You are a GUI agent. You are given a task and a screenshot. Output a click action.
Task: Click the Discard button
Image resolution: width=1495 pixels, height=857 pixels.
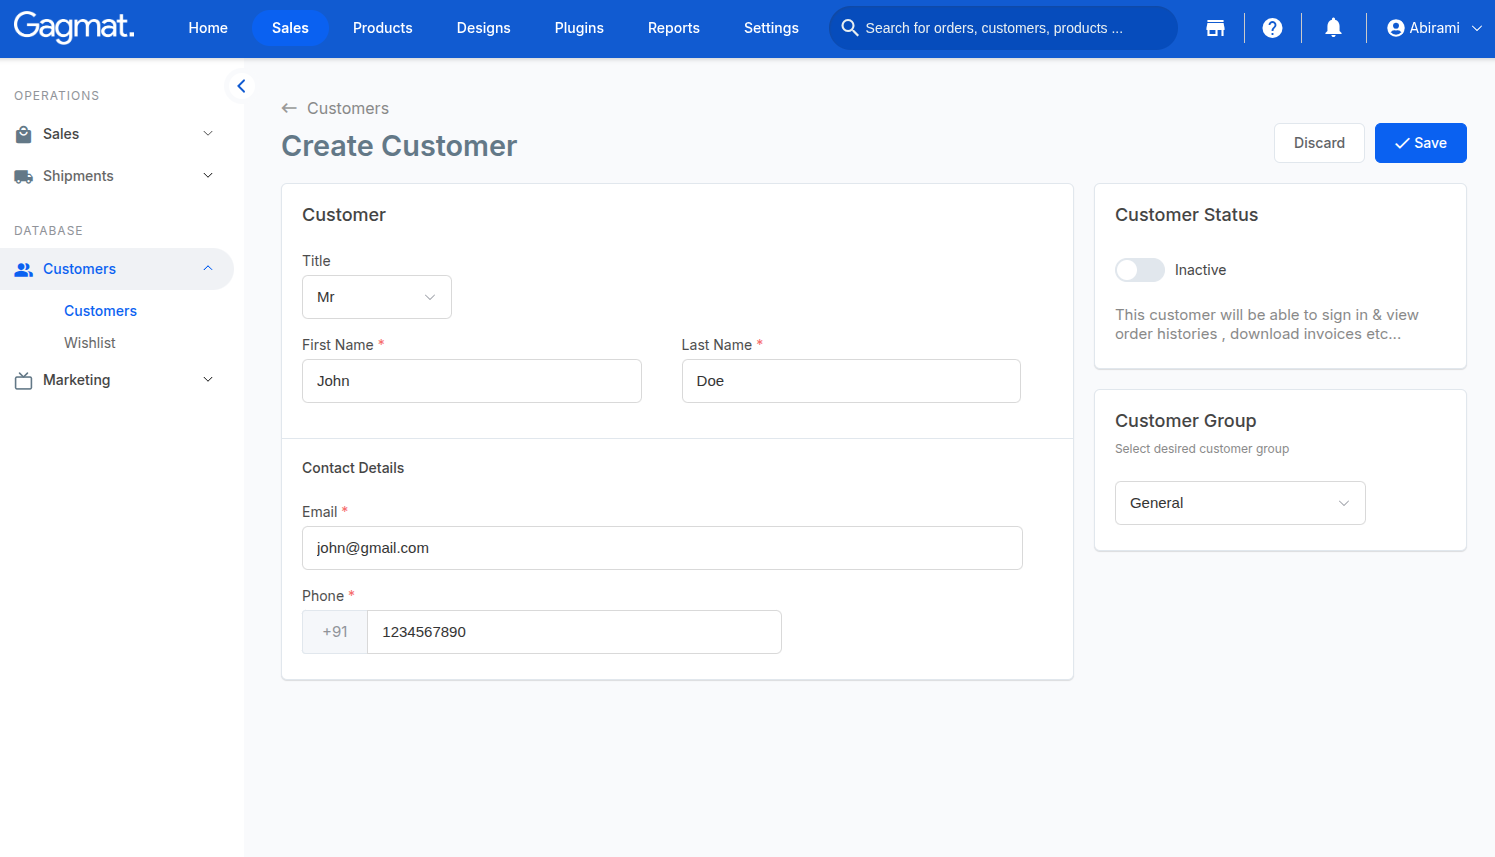tap(1319, 143)
